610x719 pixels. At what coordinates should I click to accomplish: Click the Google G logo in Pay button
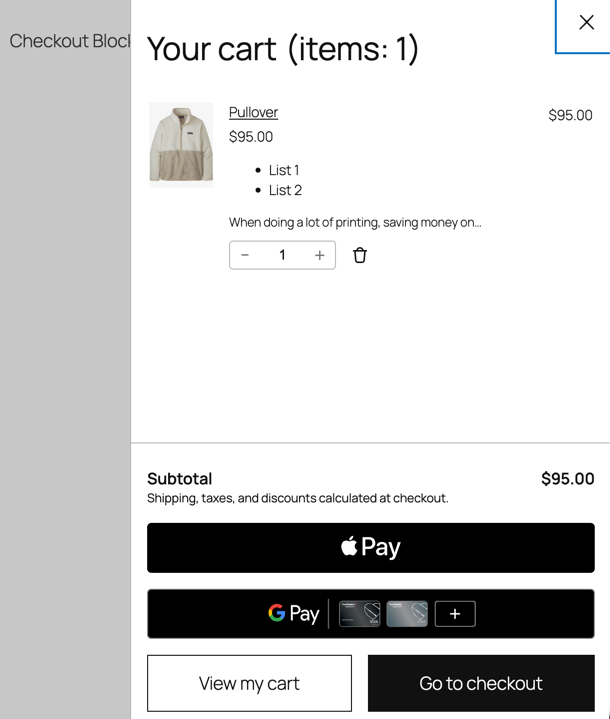pyautogui.click(x=277, y=613)
